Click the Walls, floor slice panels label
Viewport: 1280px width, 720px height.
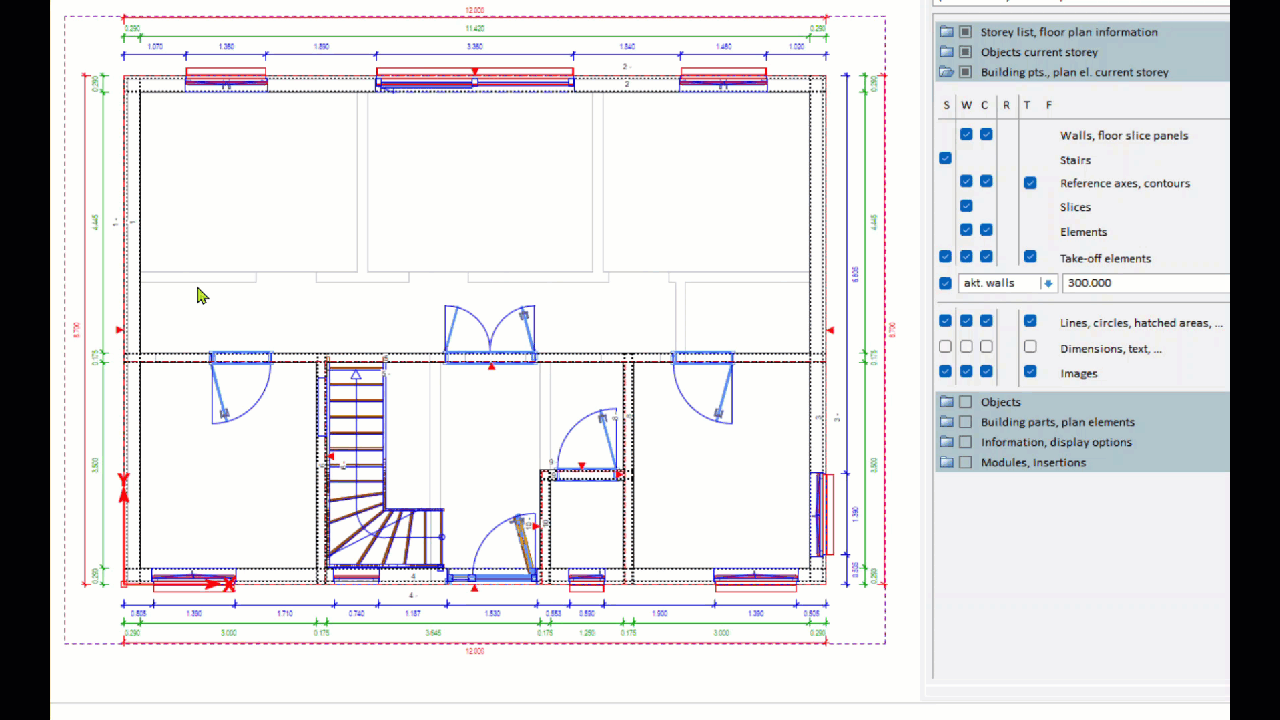click(1124, 135)
